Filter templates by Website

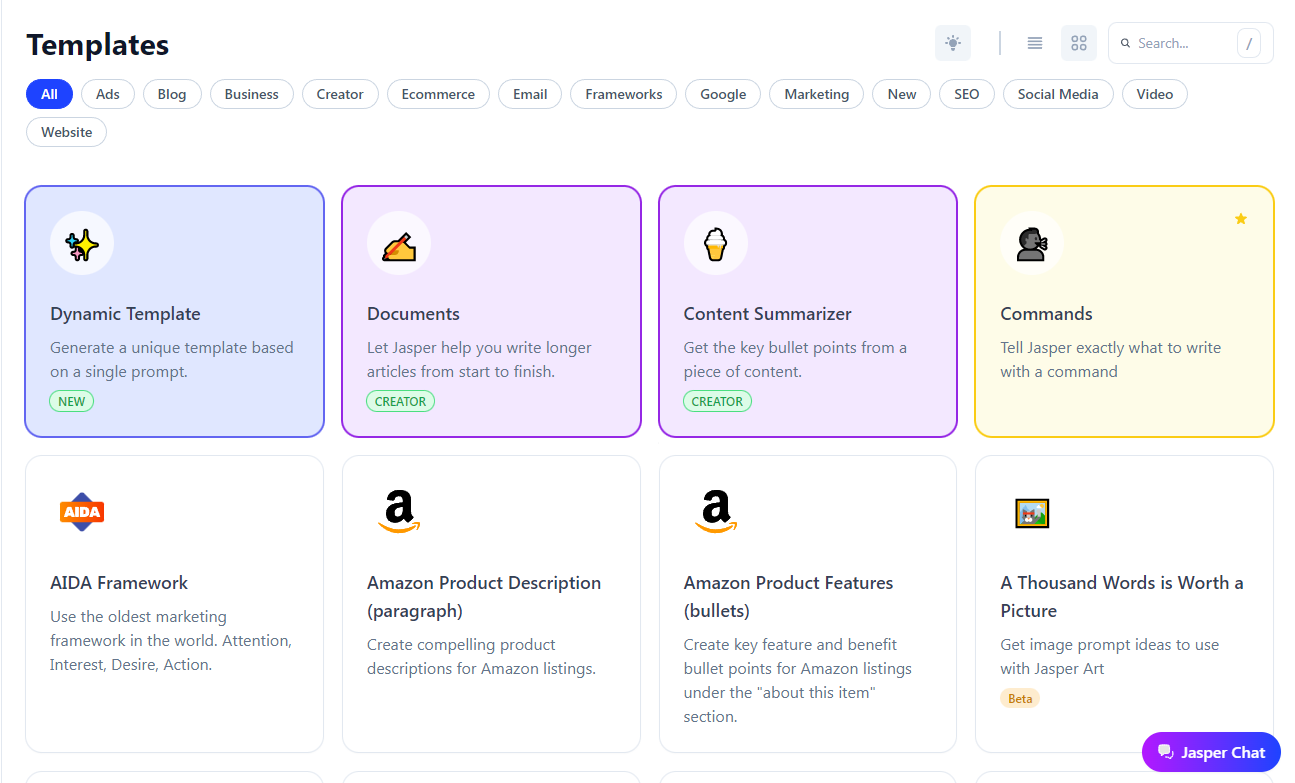tap(67, 132)
